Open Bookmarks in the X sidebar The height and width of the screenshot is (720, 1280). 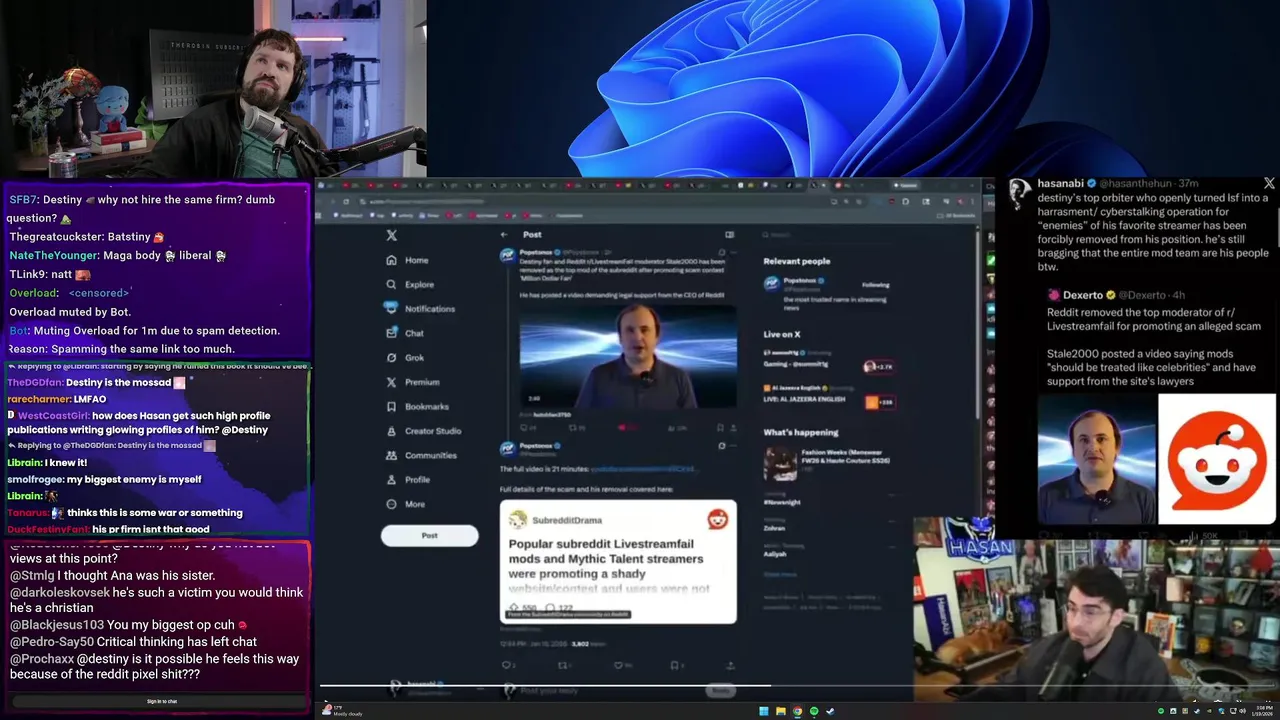416,406
